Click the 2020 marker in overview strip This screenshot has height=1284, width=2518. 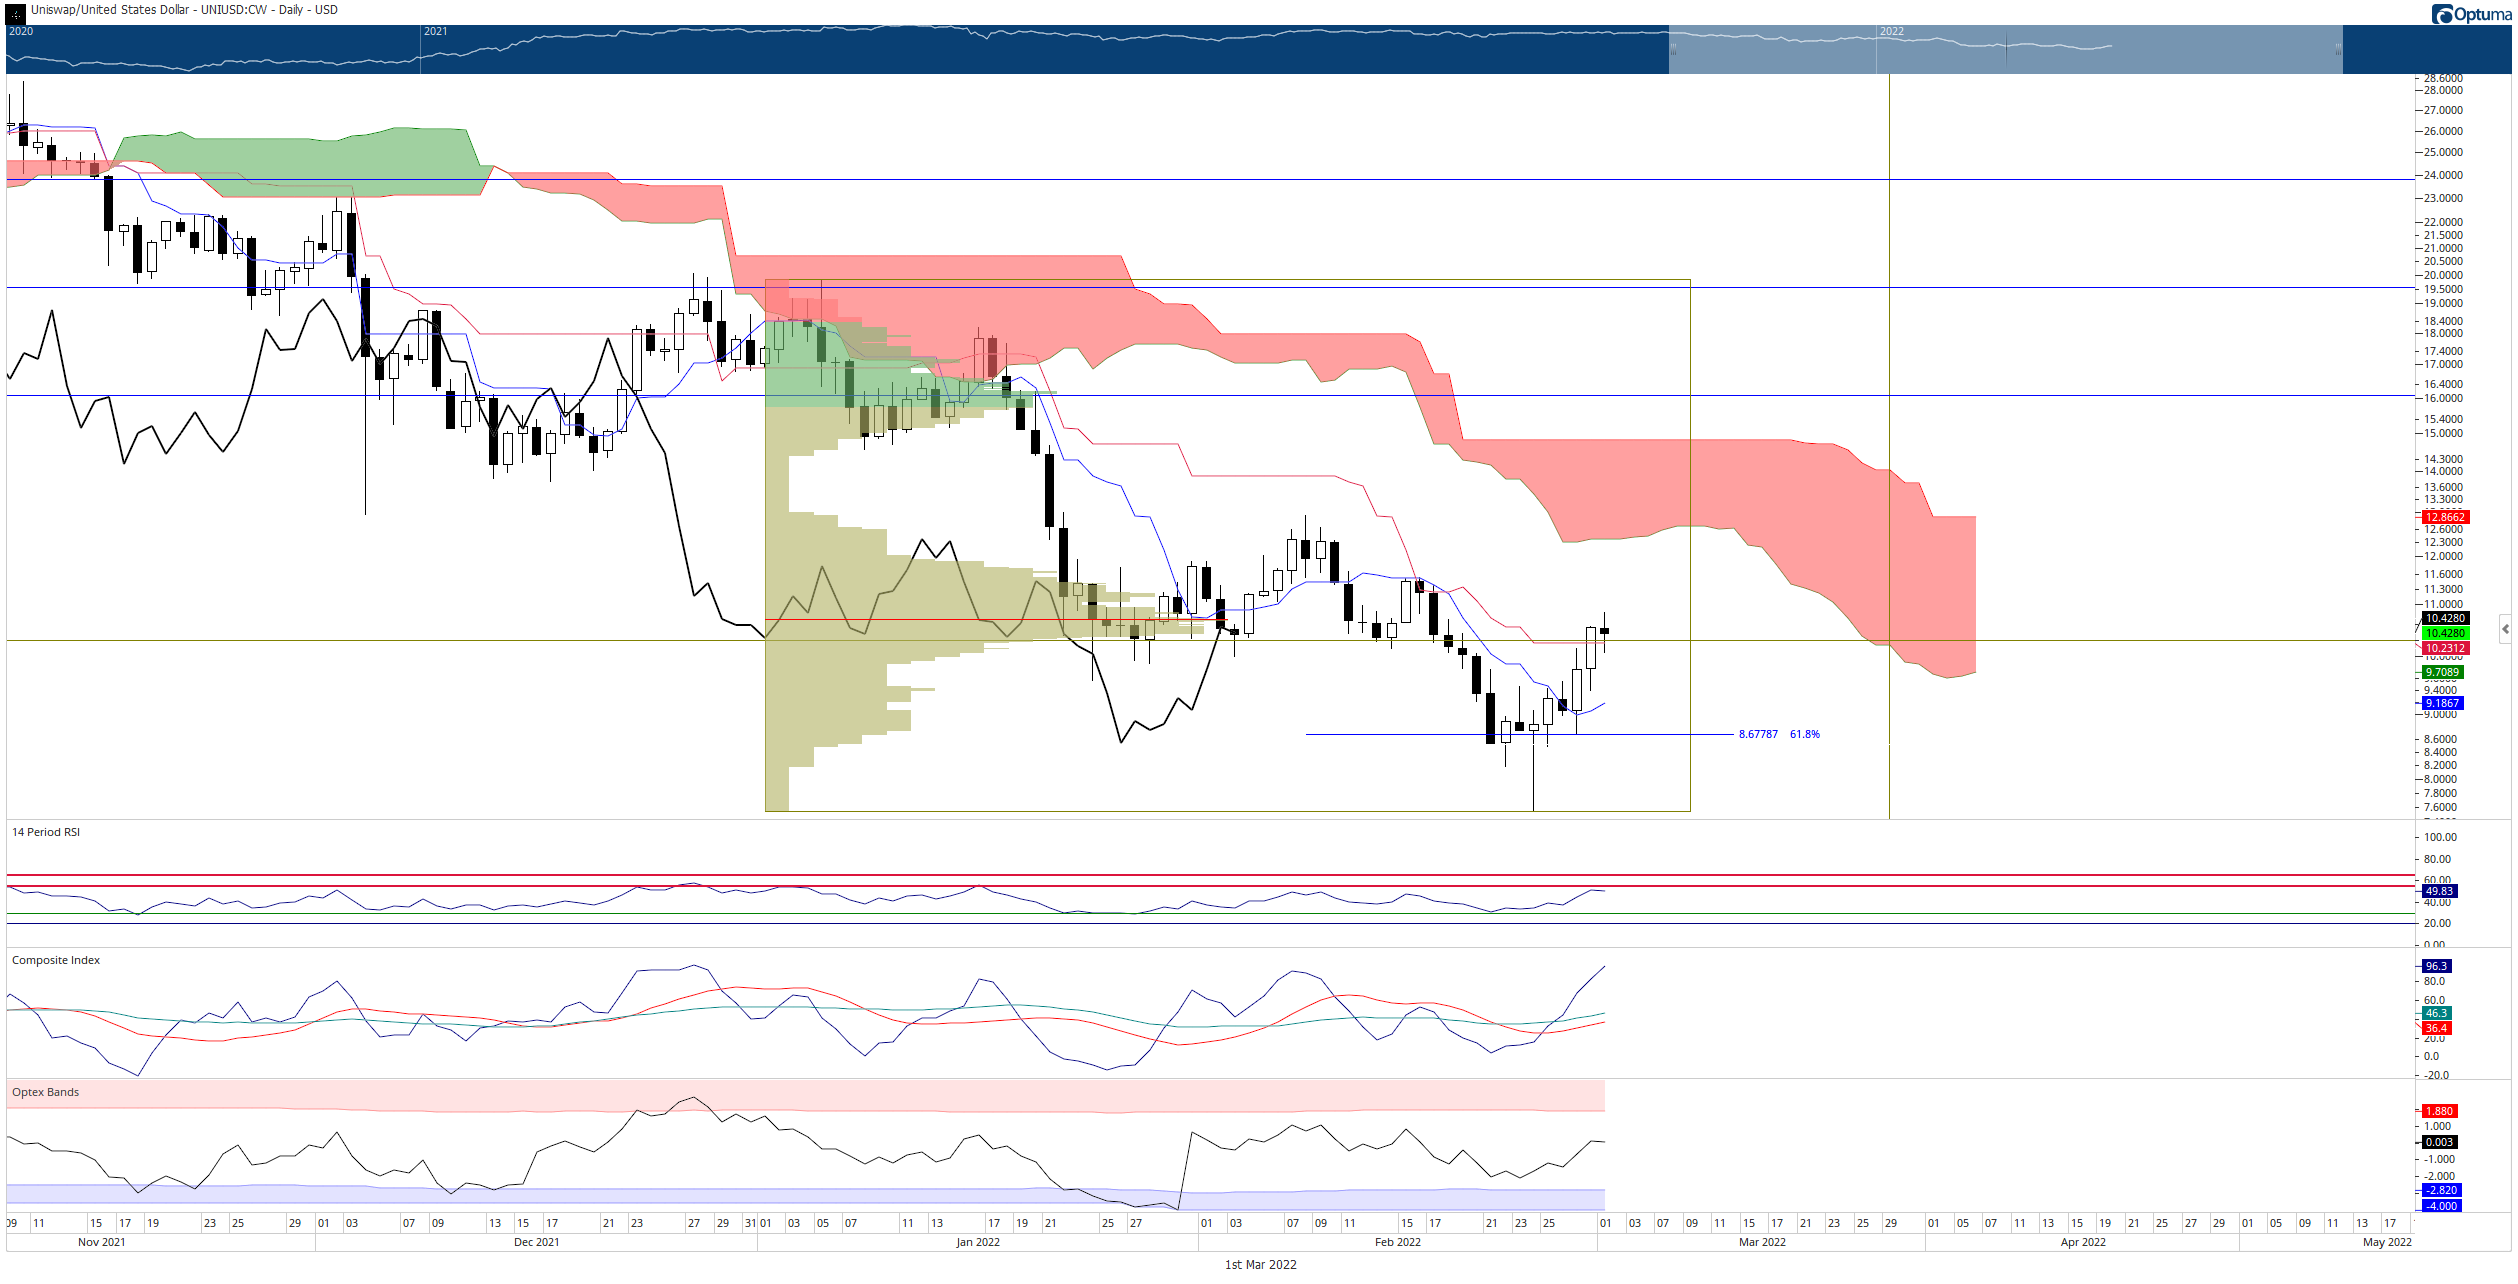point(21,31)
